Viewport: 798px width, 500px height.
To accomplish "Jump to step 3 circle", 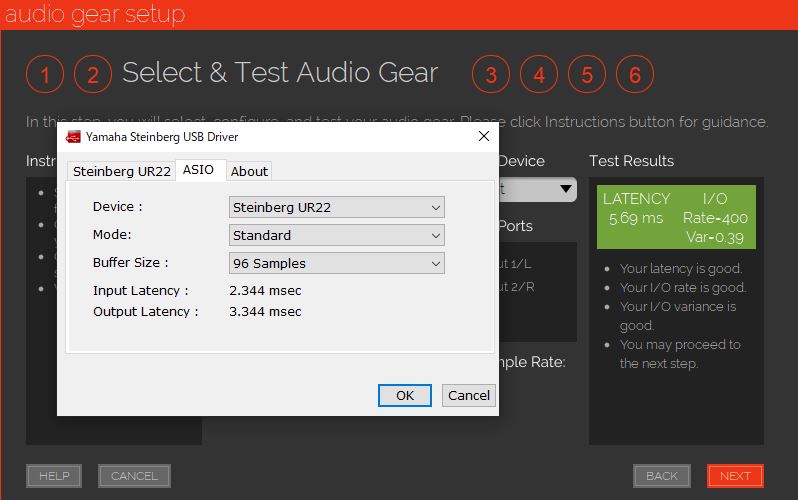I will pyautogui.click(x=490, y=74).
